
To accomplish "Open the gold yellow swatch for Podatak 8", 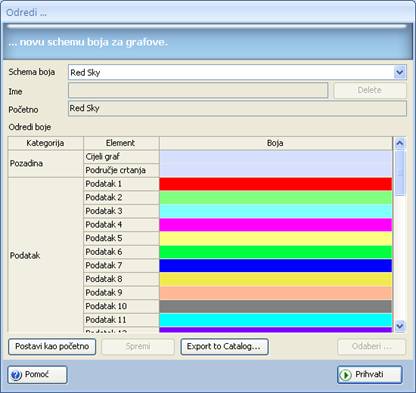I will [x=276, y=279].
